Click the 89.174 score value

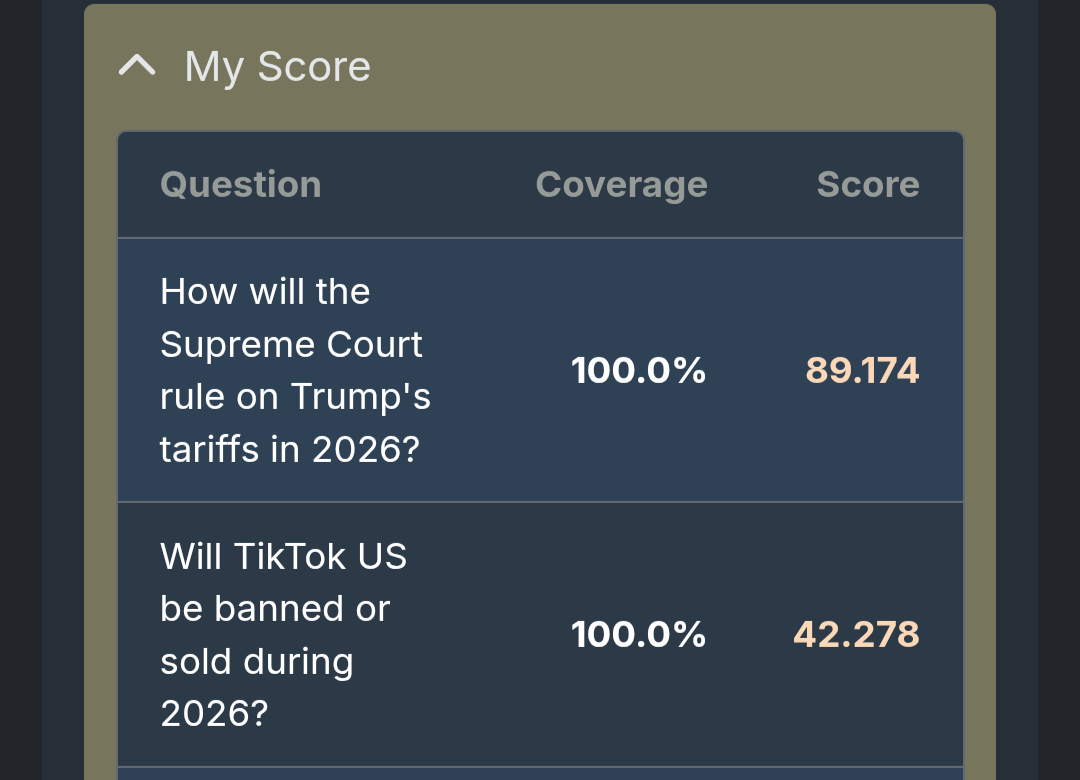[862, 371]
